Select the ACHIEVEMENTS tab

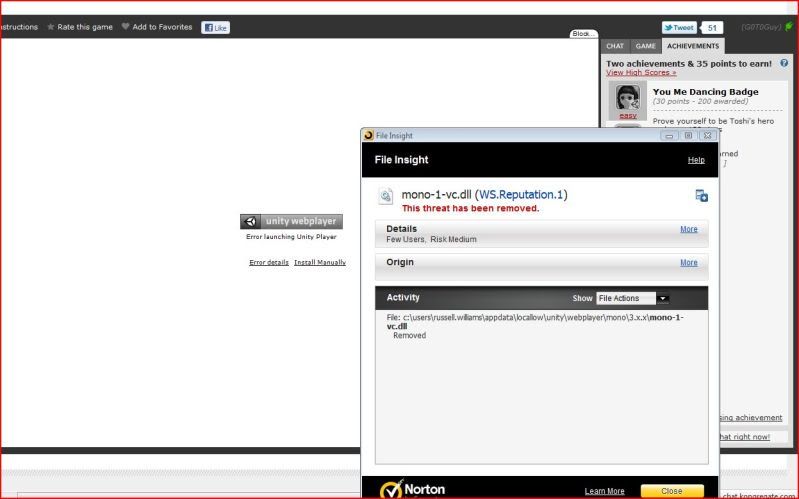[693, 46]
